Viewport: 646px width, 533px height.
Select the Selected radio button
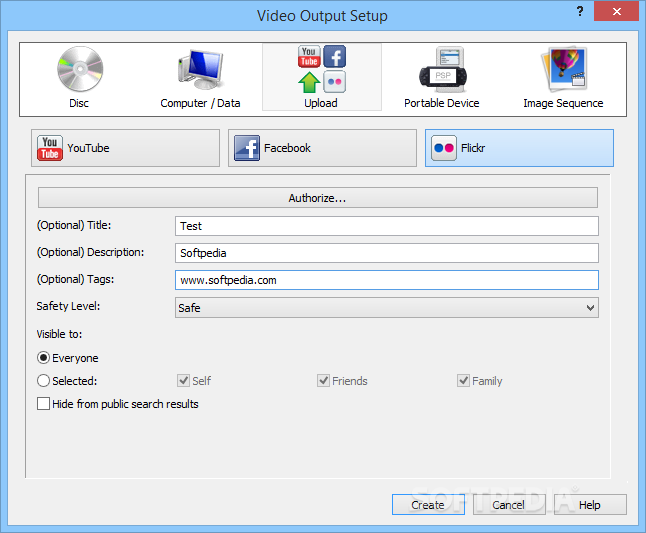click(43, 381)
